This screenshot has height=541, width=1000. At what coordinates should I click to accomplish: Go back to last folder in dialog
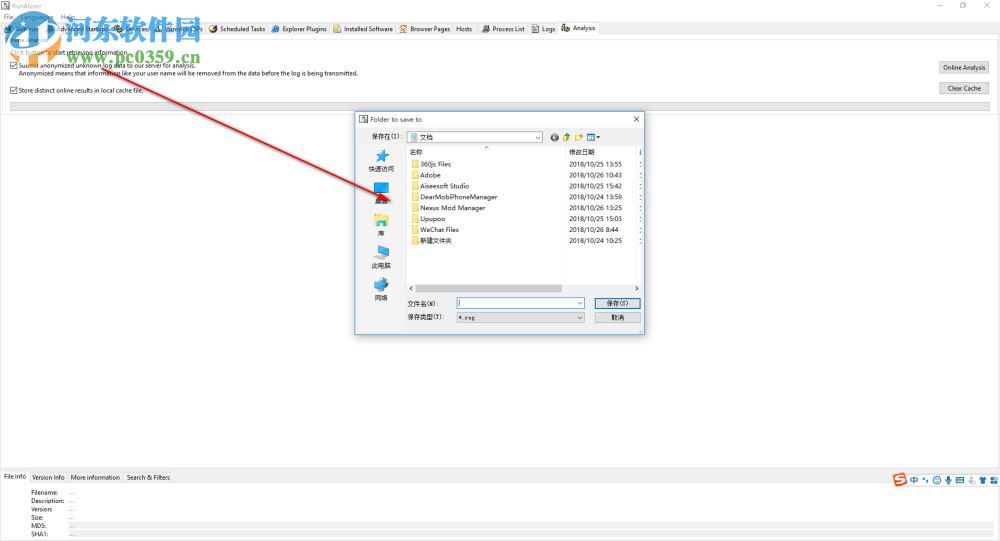coord(554,137)
